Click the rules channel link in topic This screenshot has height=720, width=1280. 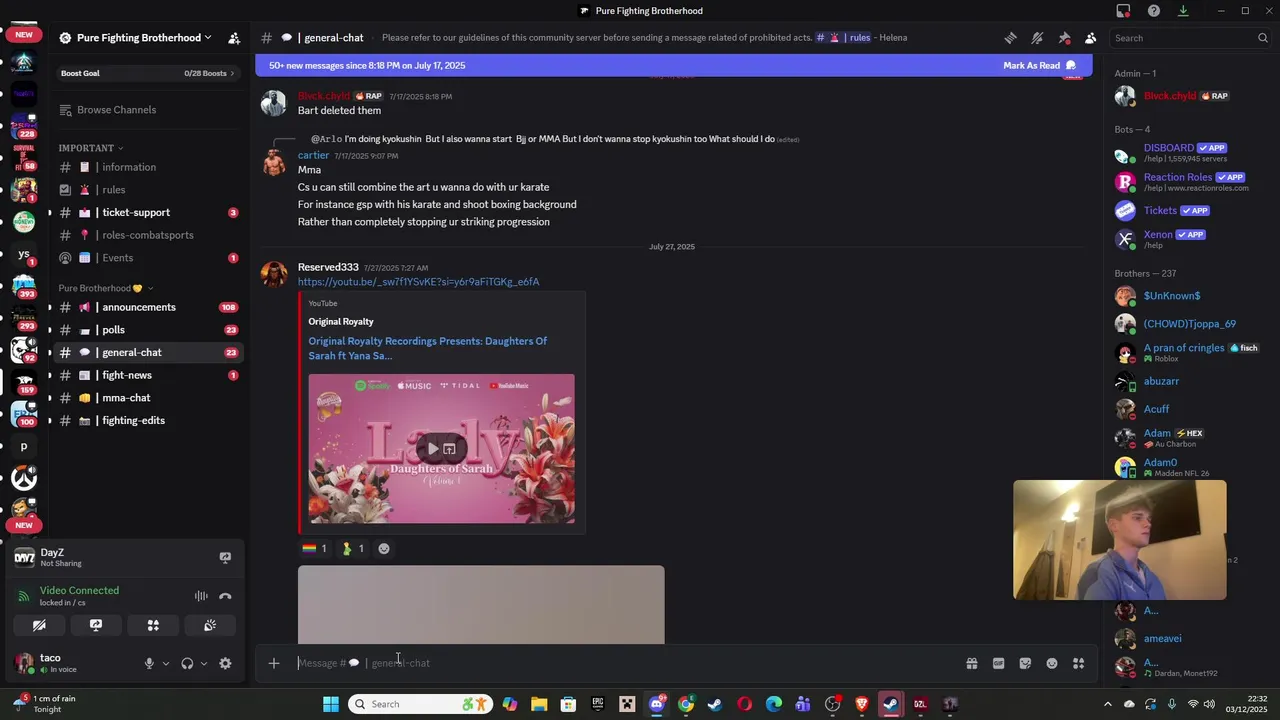pyautogui.click(x=843, y=38)
